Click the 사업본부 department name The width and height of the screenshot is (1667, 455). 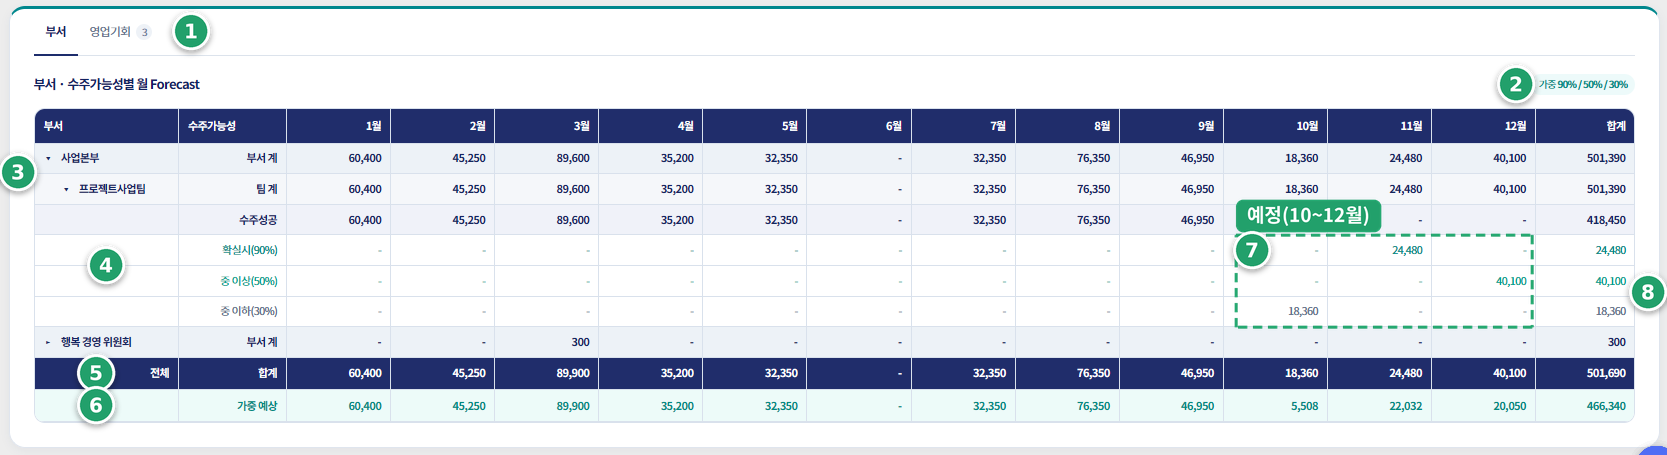pyautogui.click(x=80, y=158)
